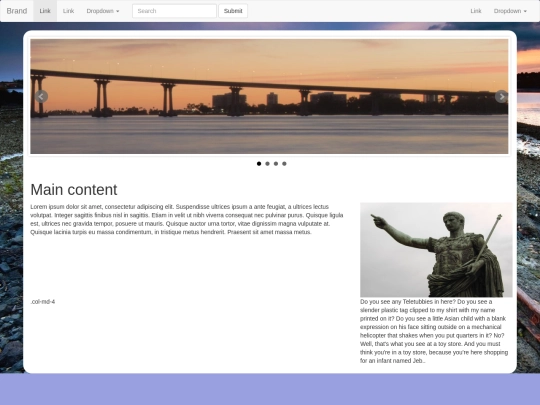
Task: Click the Brand logo text in navbar
Action: pyautogui.click(x=17, y=11)
